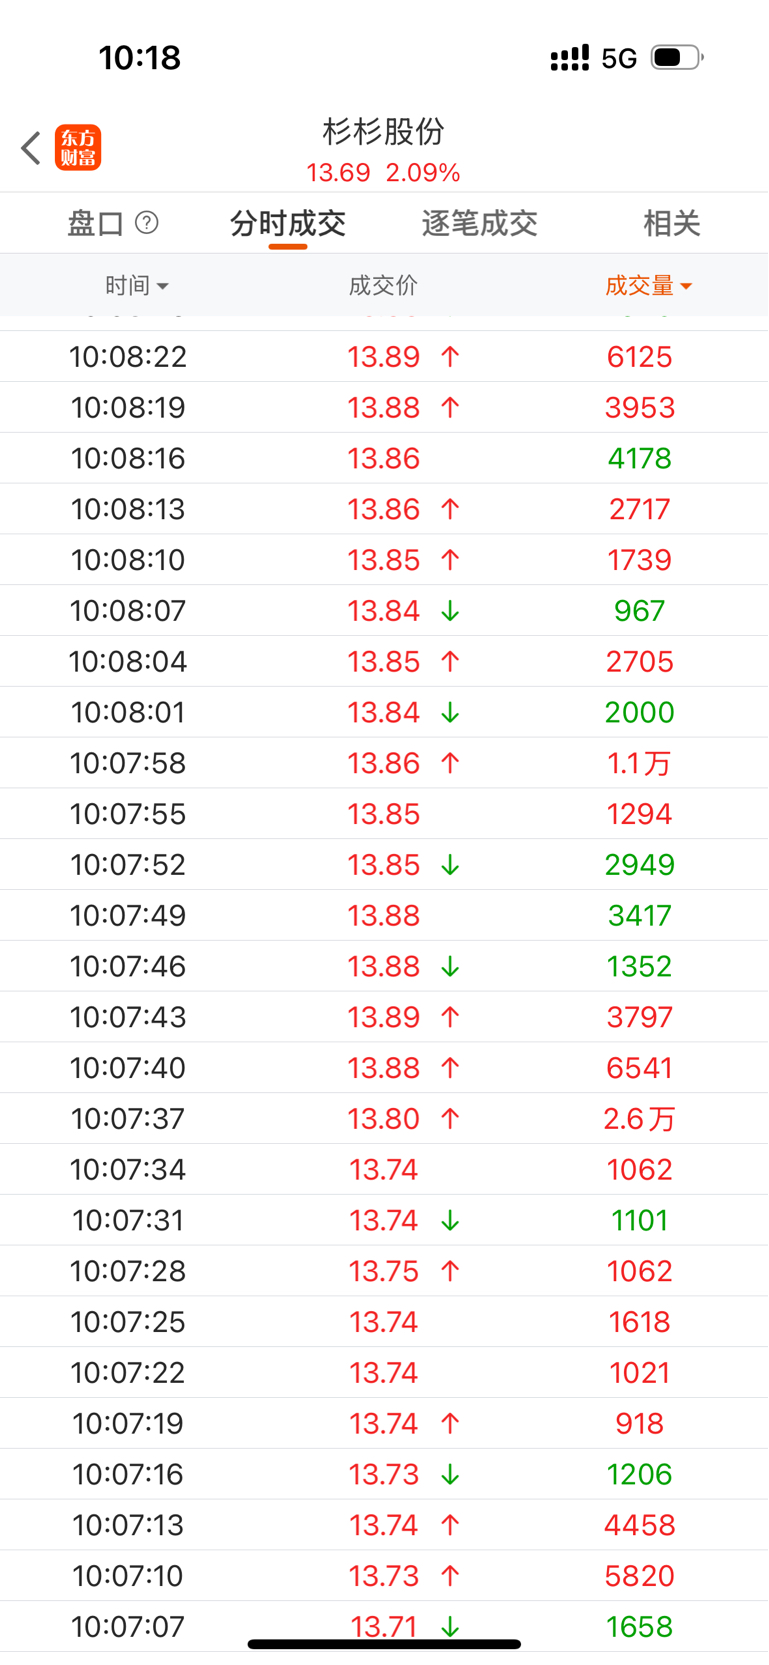The height and width of the screenshot is (1665, 769).
Task: Tap the battery icon in status bar
Action: (x=676, y=58)
